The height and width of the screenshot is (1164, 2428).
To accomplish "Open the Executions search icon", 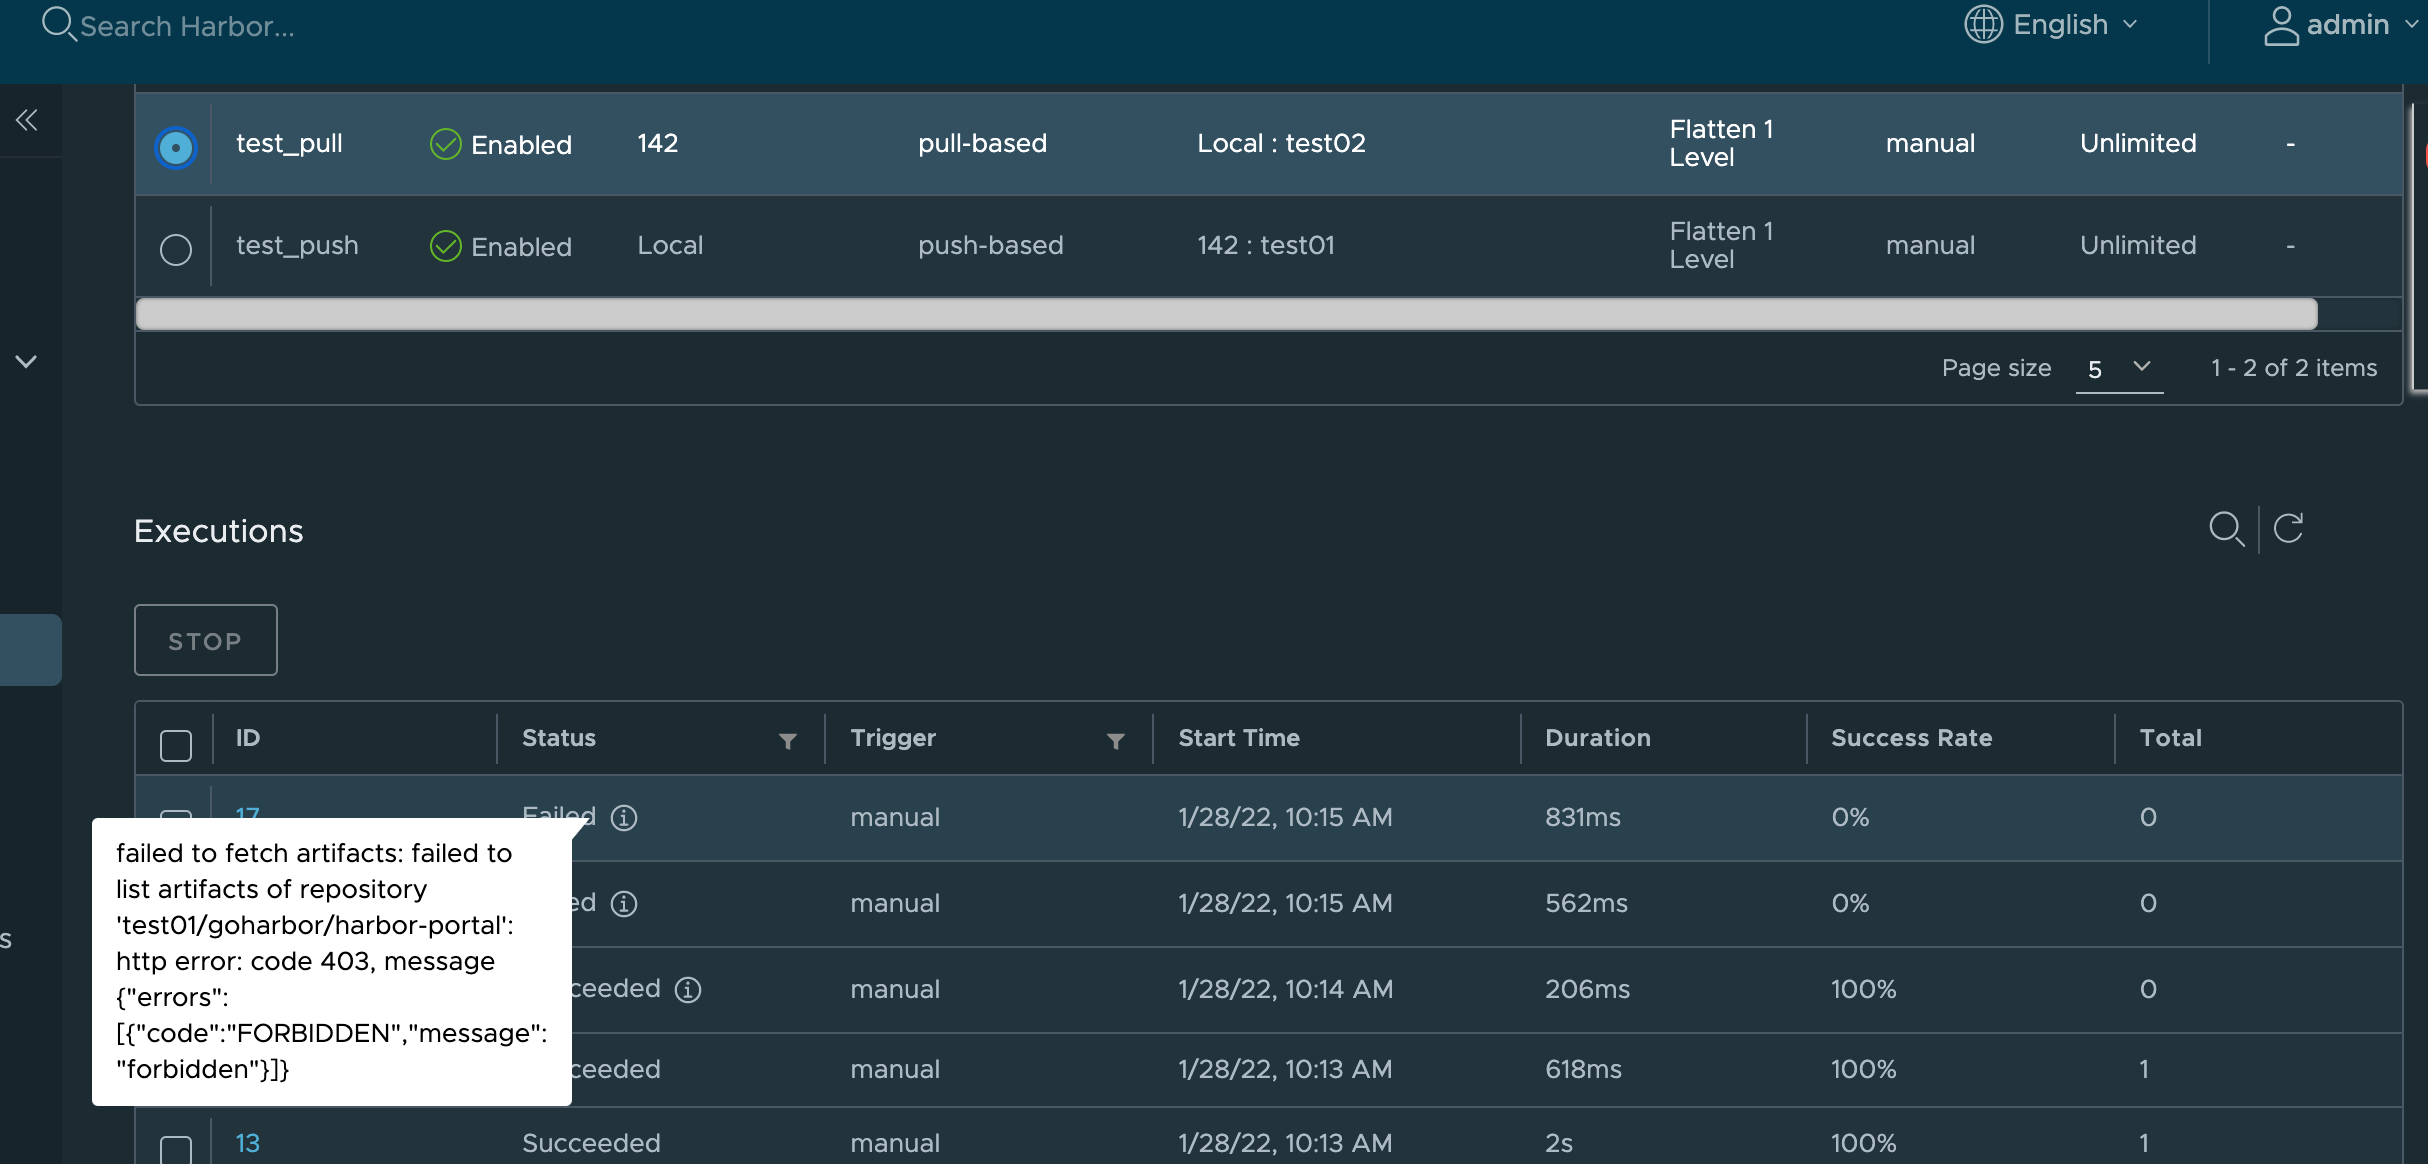I will [2227, 529].
